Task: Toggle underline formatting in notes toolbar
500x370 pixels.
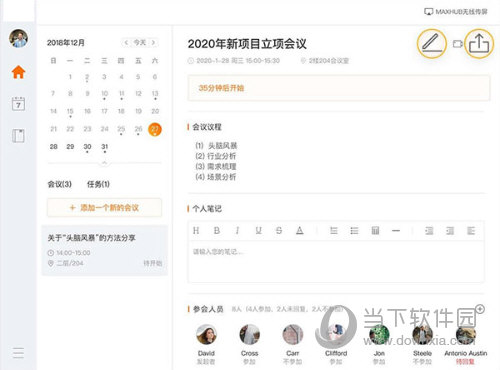Action: pyautogui.click(x=258, y=231)
